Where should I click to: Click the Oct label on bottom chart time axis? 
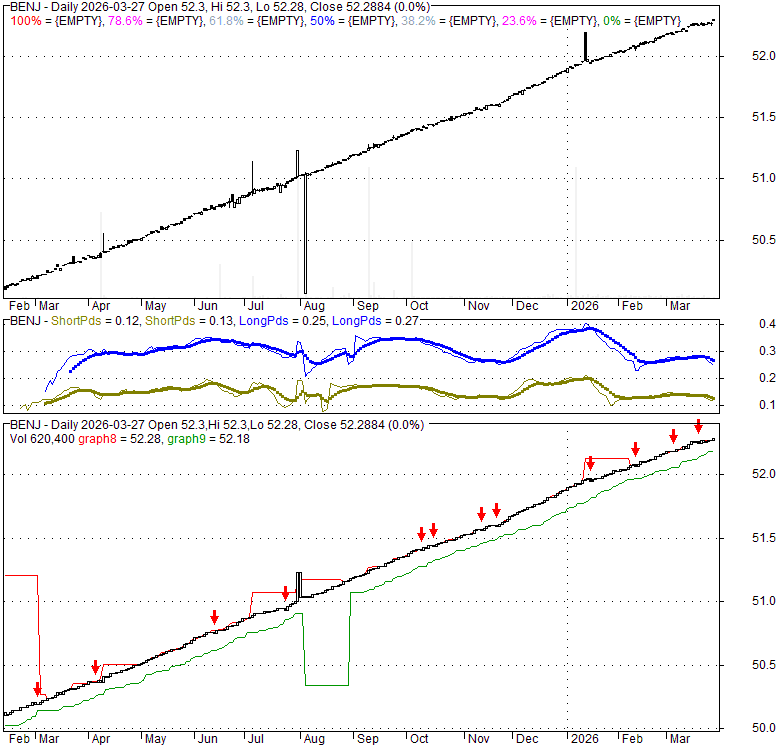(419, 739)
